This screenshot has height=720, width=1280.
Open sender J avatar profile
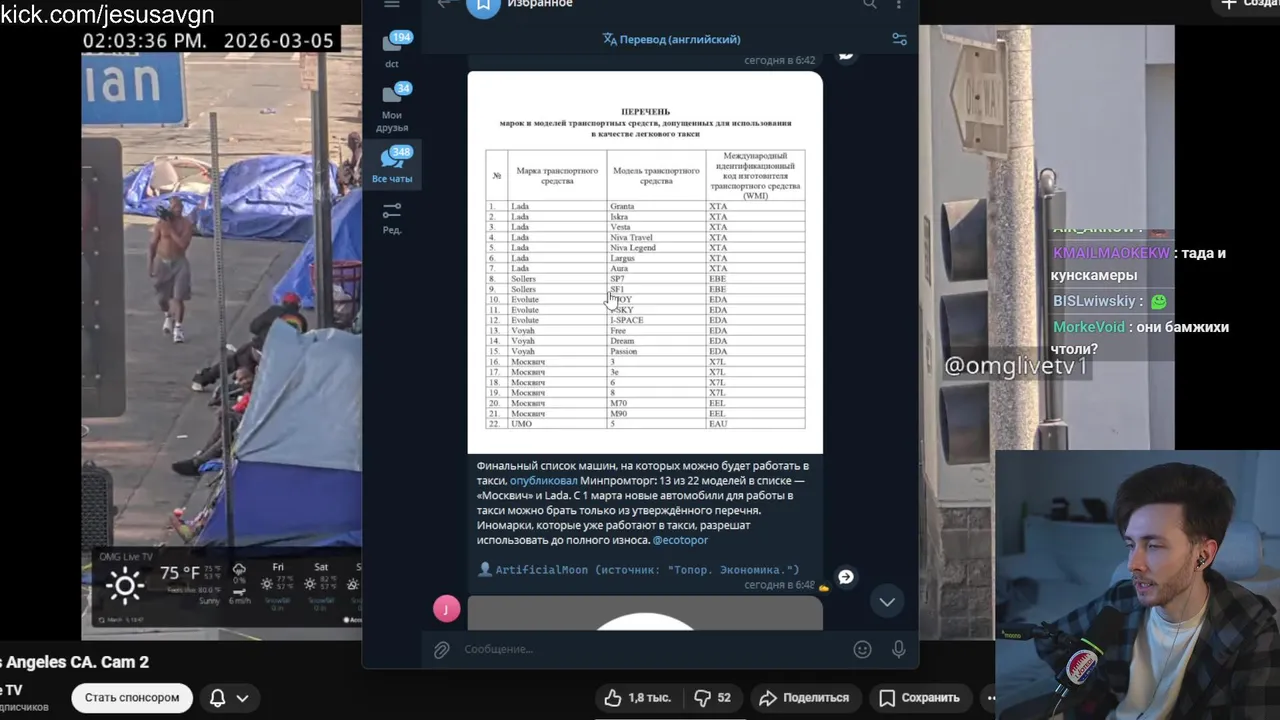coord(447,608)
